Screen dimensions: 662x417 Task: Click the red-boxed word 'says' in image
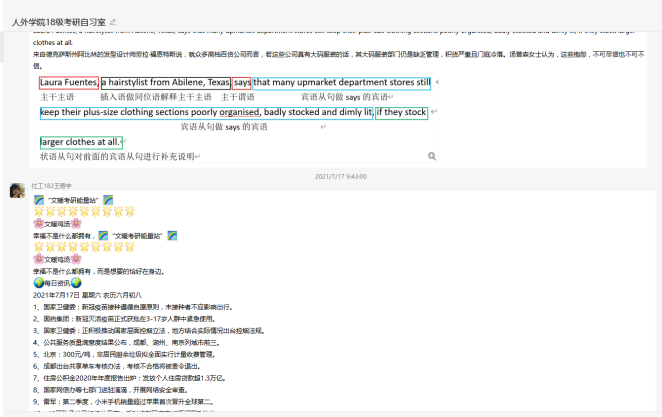click(x=242, y=82)
